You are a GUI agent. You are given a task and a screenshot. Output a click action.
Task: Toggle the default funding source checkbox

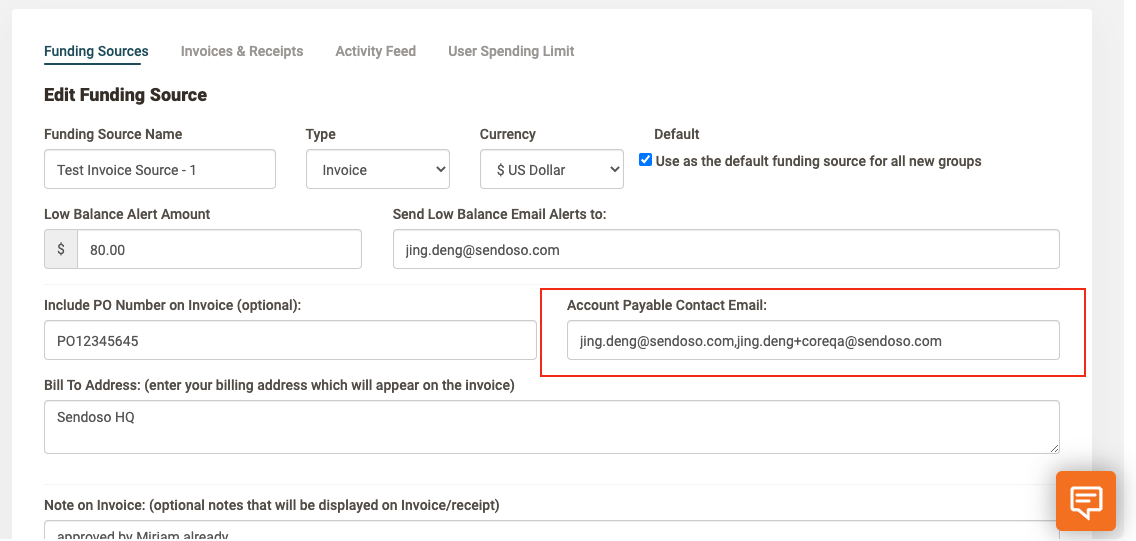tap(645, 160)
